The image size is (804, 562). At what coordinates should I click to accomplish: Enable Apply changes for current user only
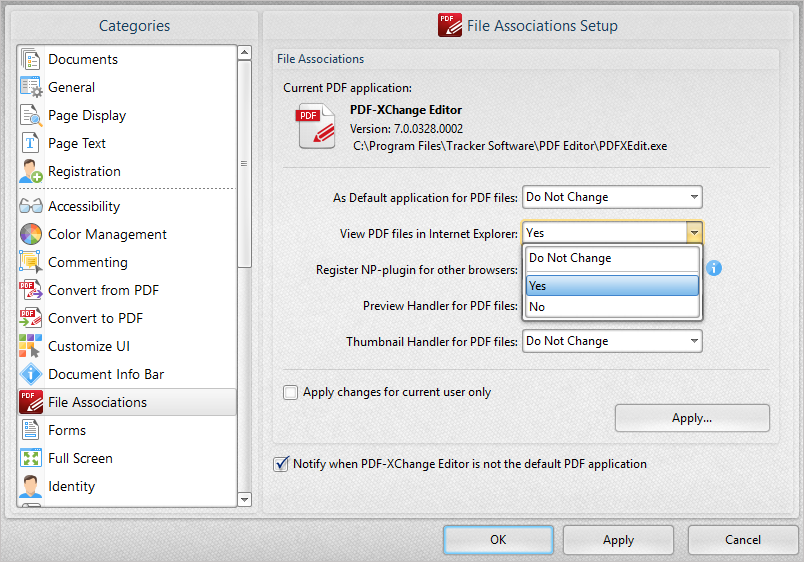pyautogui.click(x=291, y=392)
